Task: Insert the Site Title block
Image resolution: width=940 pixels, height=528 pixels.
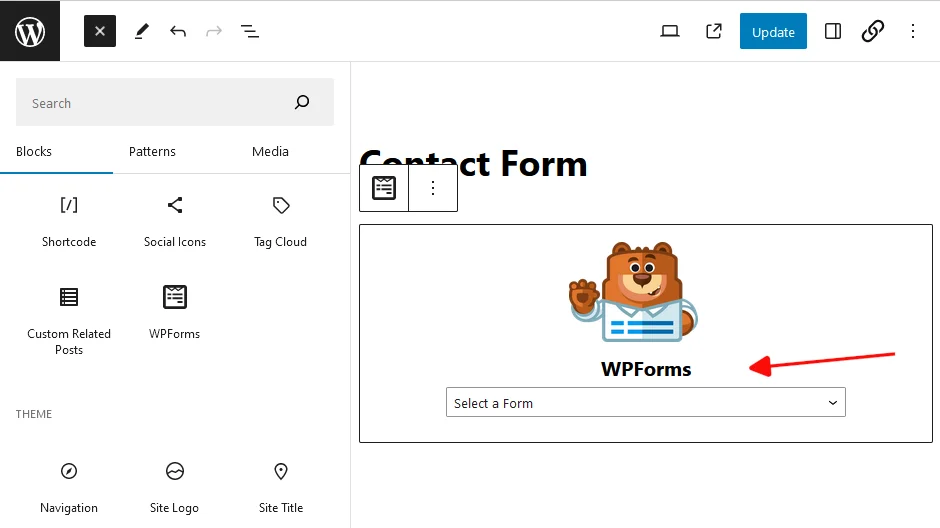Action: coord(281,488)
